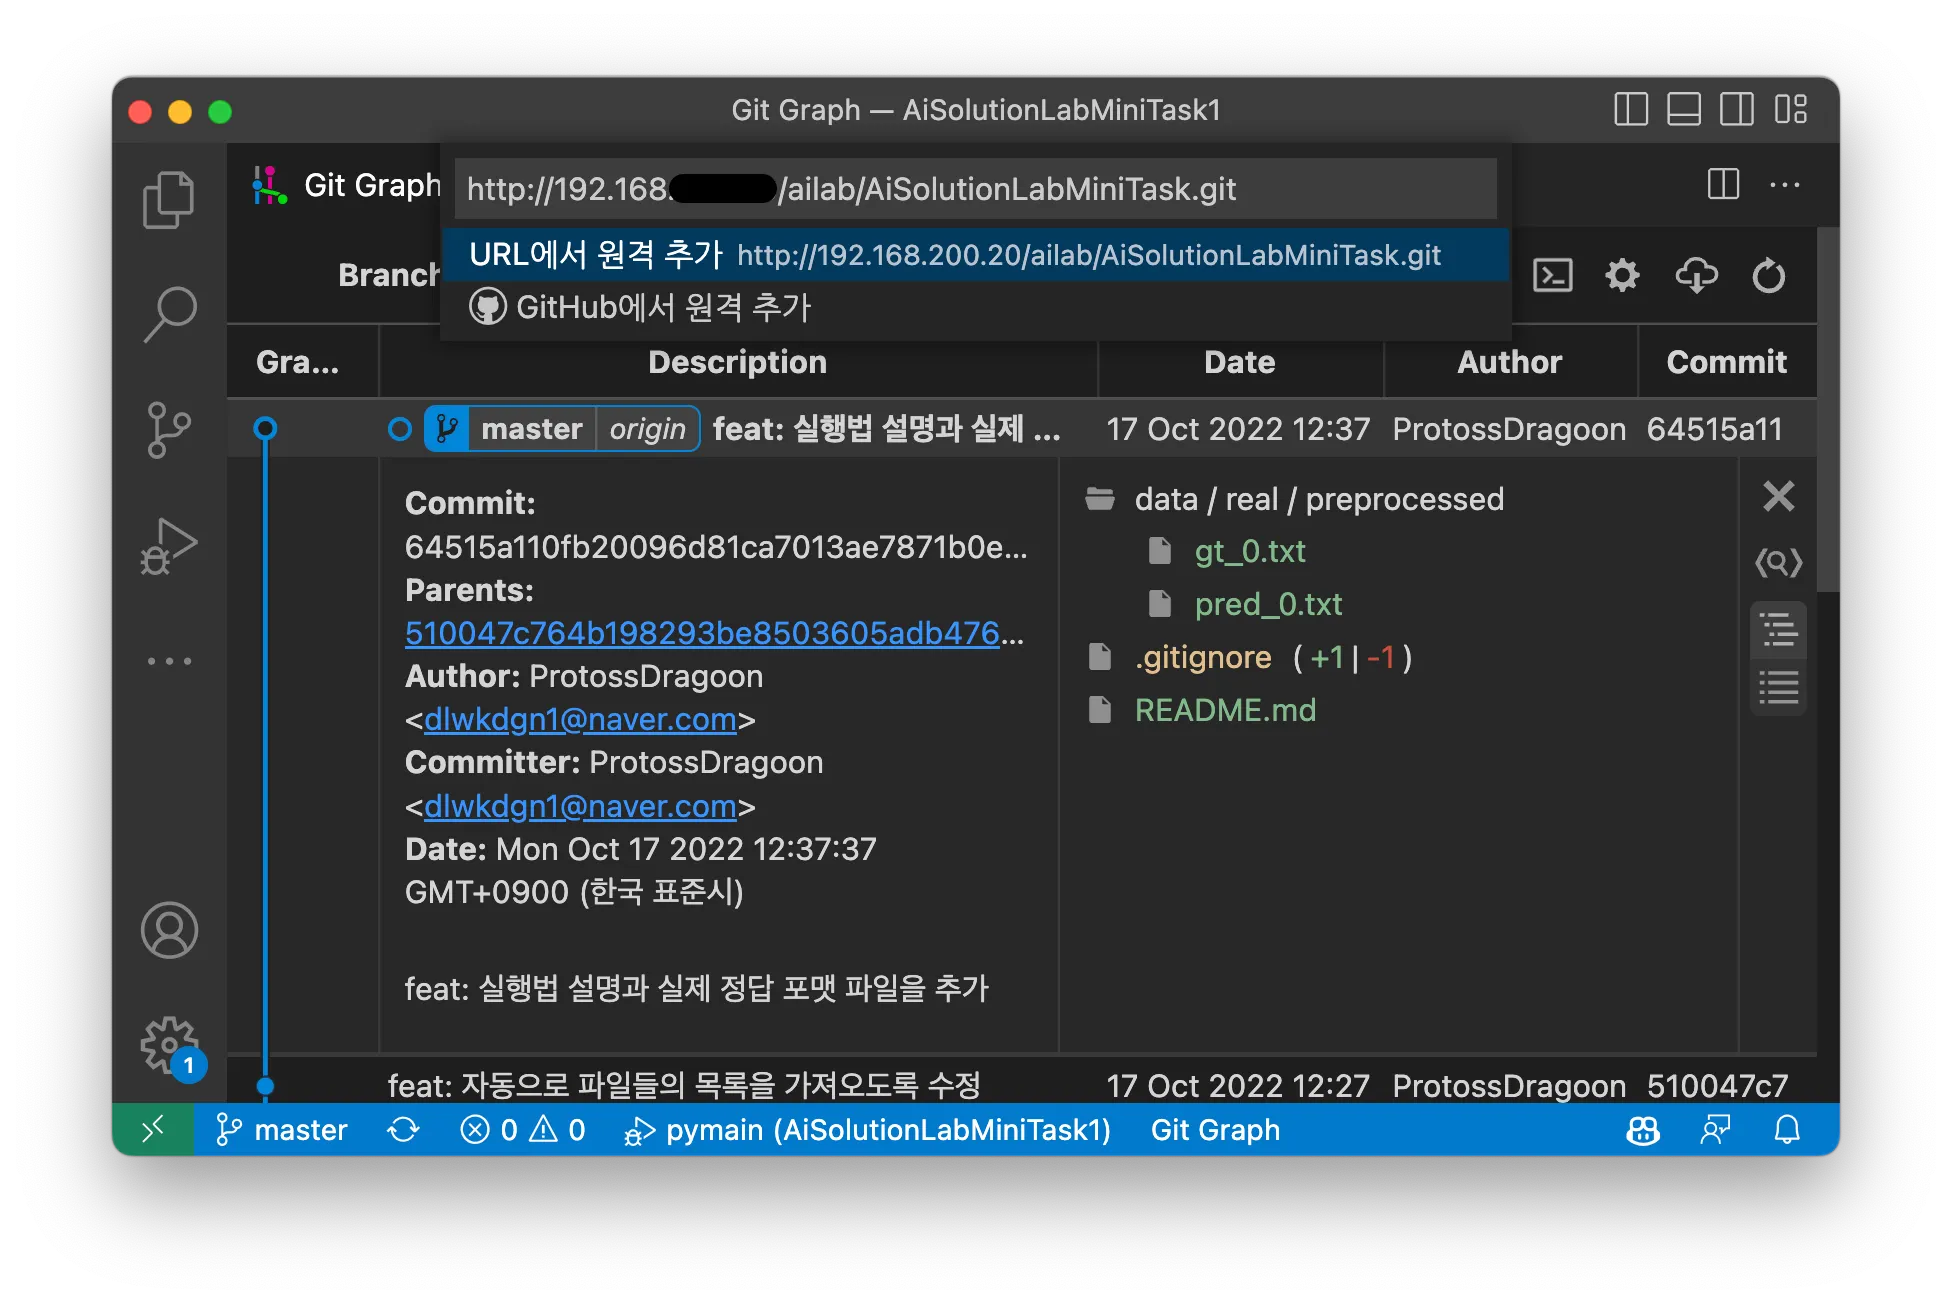Switch file list to flat list view
This screenshot has height=1304, width=1952.
[1779, 688]
